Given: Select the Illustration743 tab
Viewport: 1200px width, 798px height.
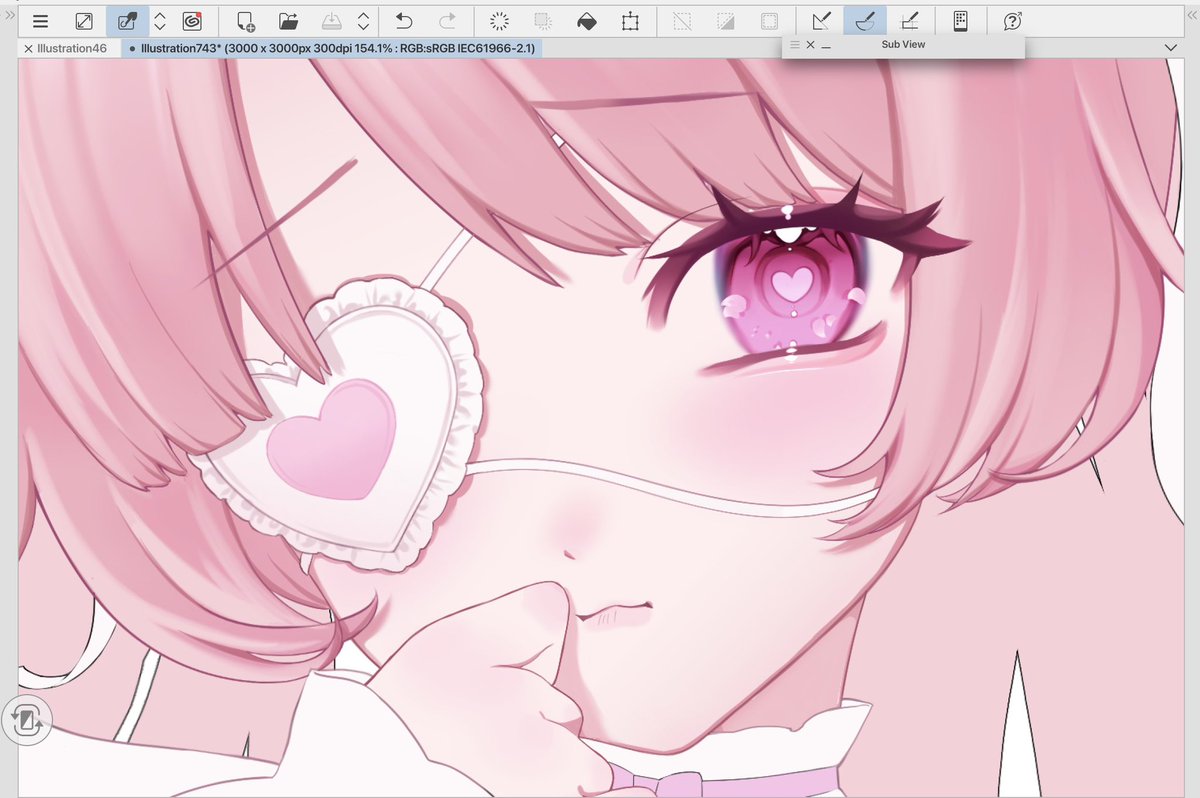Looking at the screenshot, I should pos(330,47).
